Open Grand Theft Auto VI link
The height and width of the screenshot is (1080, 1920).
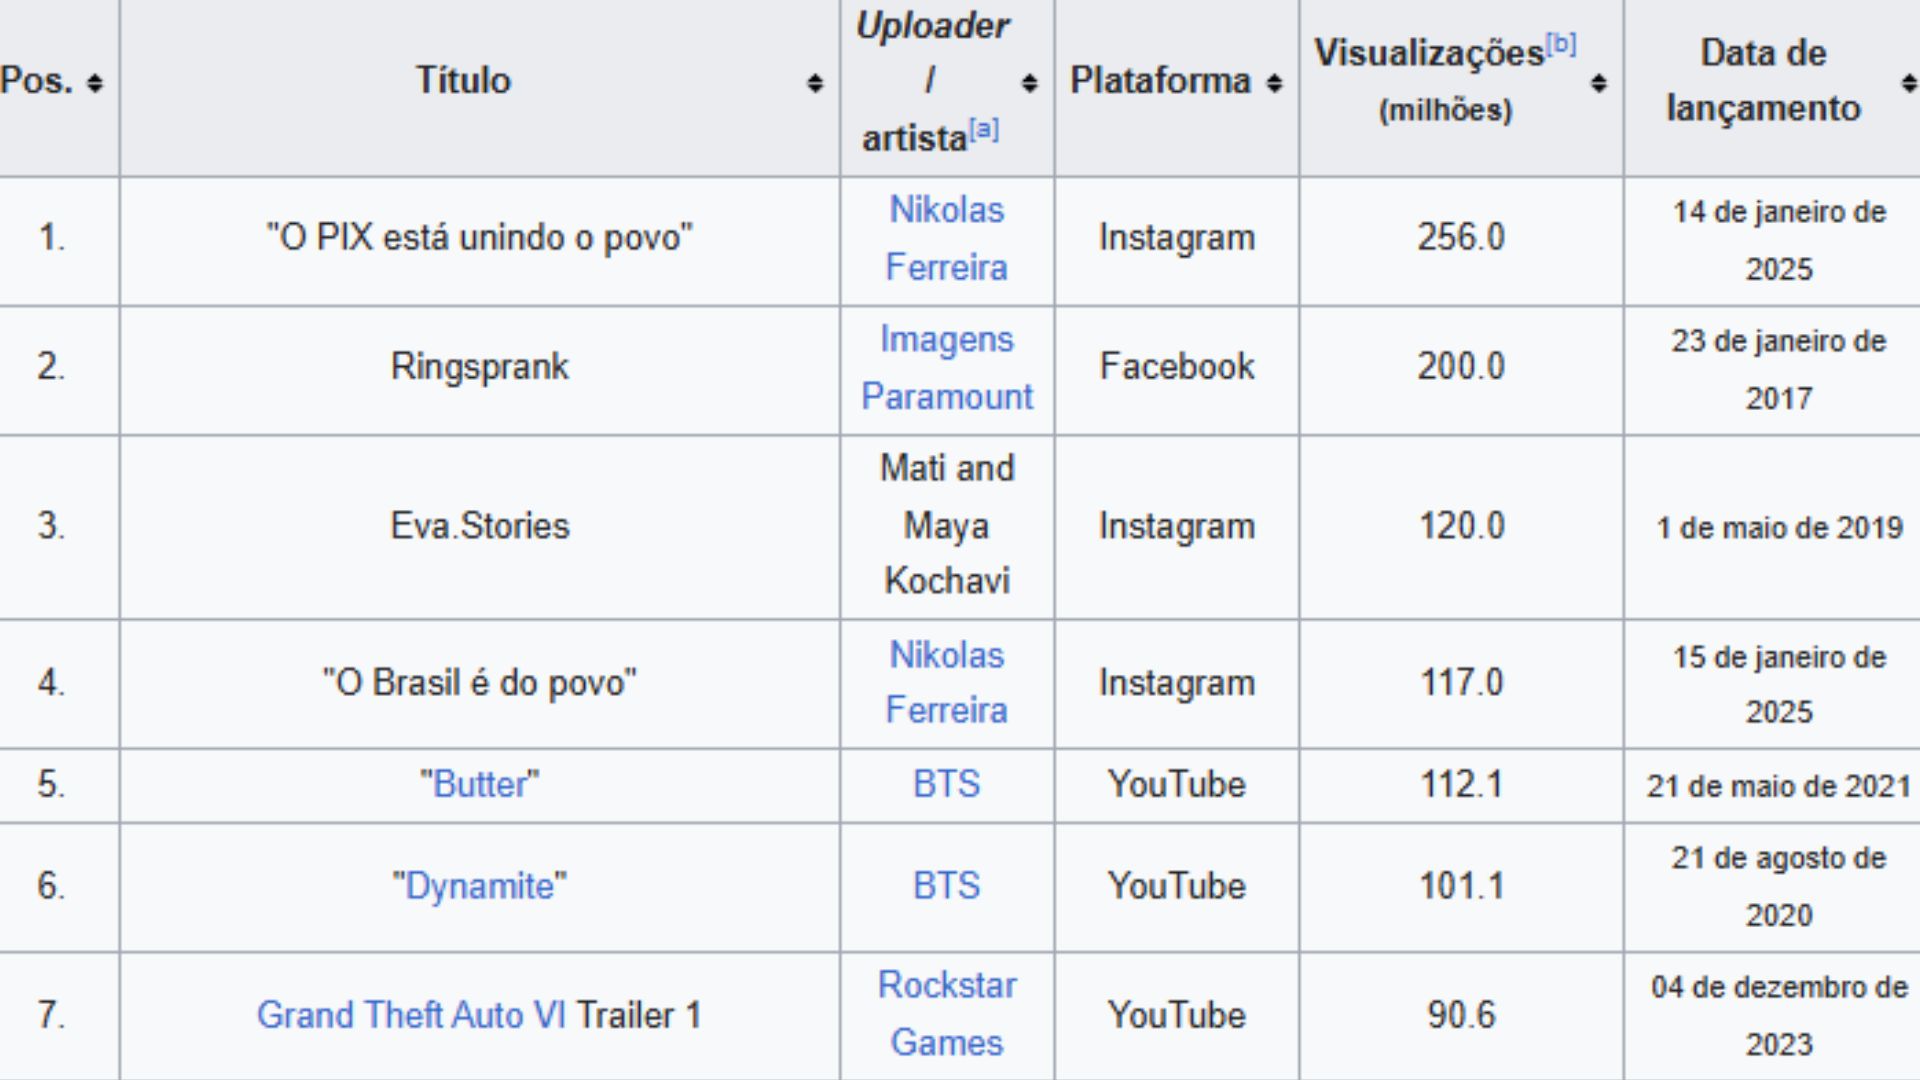click(411, 1015)
